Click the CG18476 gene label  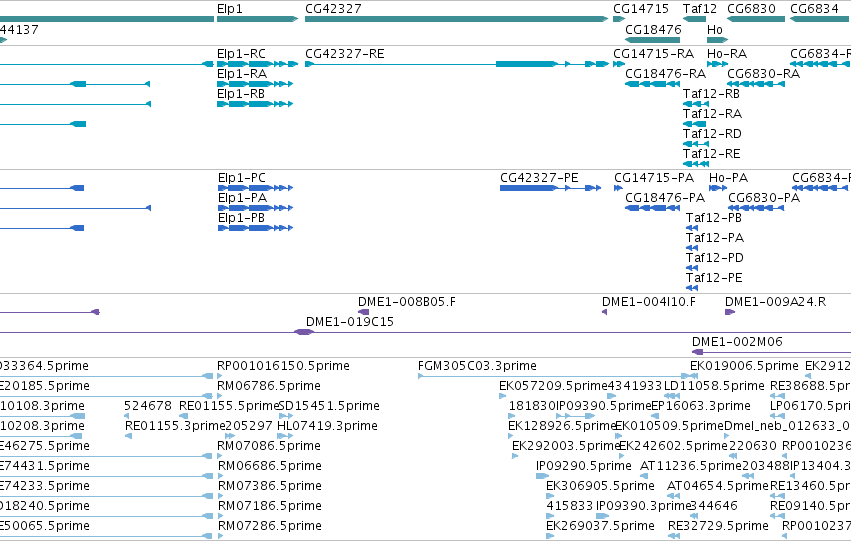653,29
